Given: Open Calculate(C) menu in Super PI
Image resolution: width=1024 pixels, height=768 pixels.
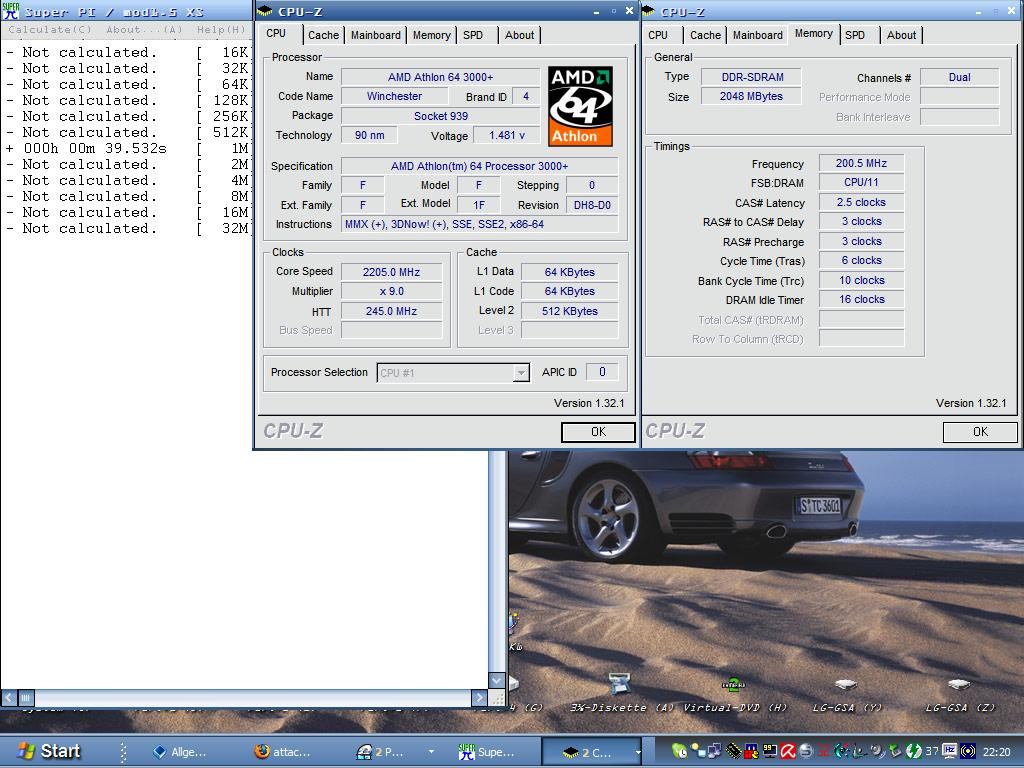Looking at the screenshot, I should (50, 29).
